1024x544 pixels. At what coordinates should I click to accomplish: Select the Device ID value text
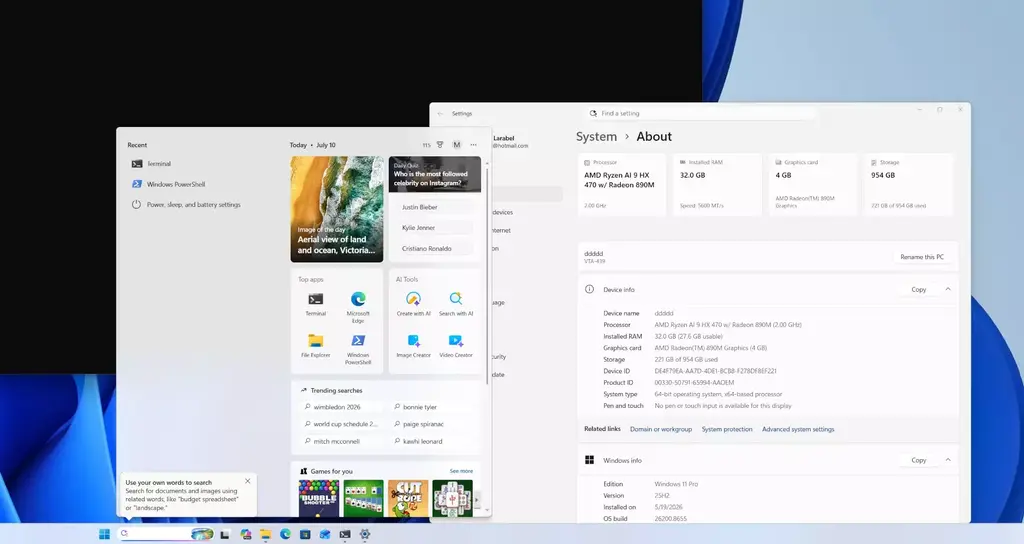(715, 371)
